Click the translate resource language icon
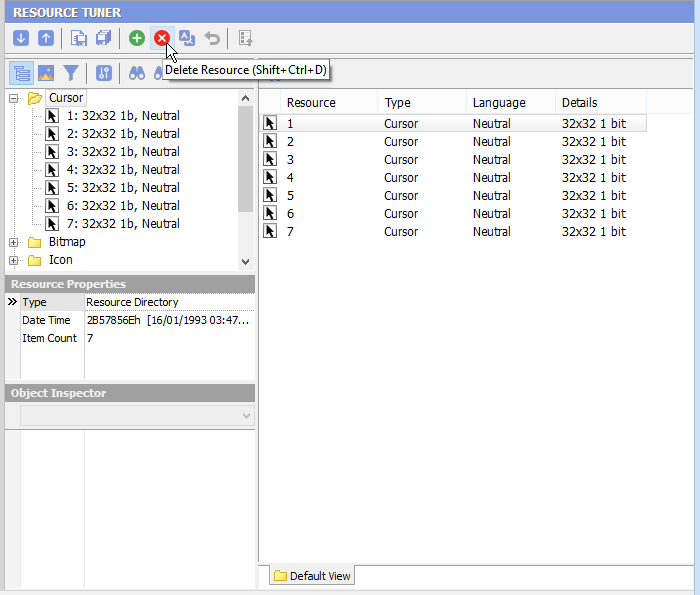 coord(187,38)
